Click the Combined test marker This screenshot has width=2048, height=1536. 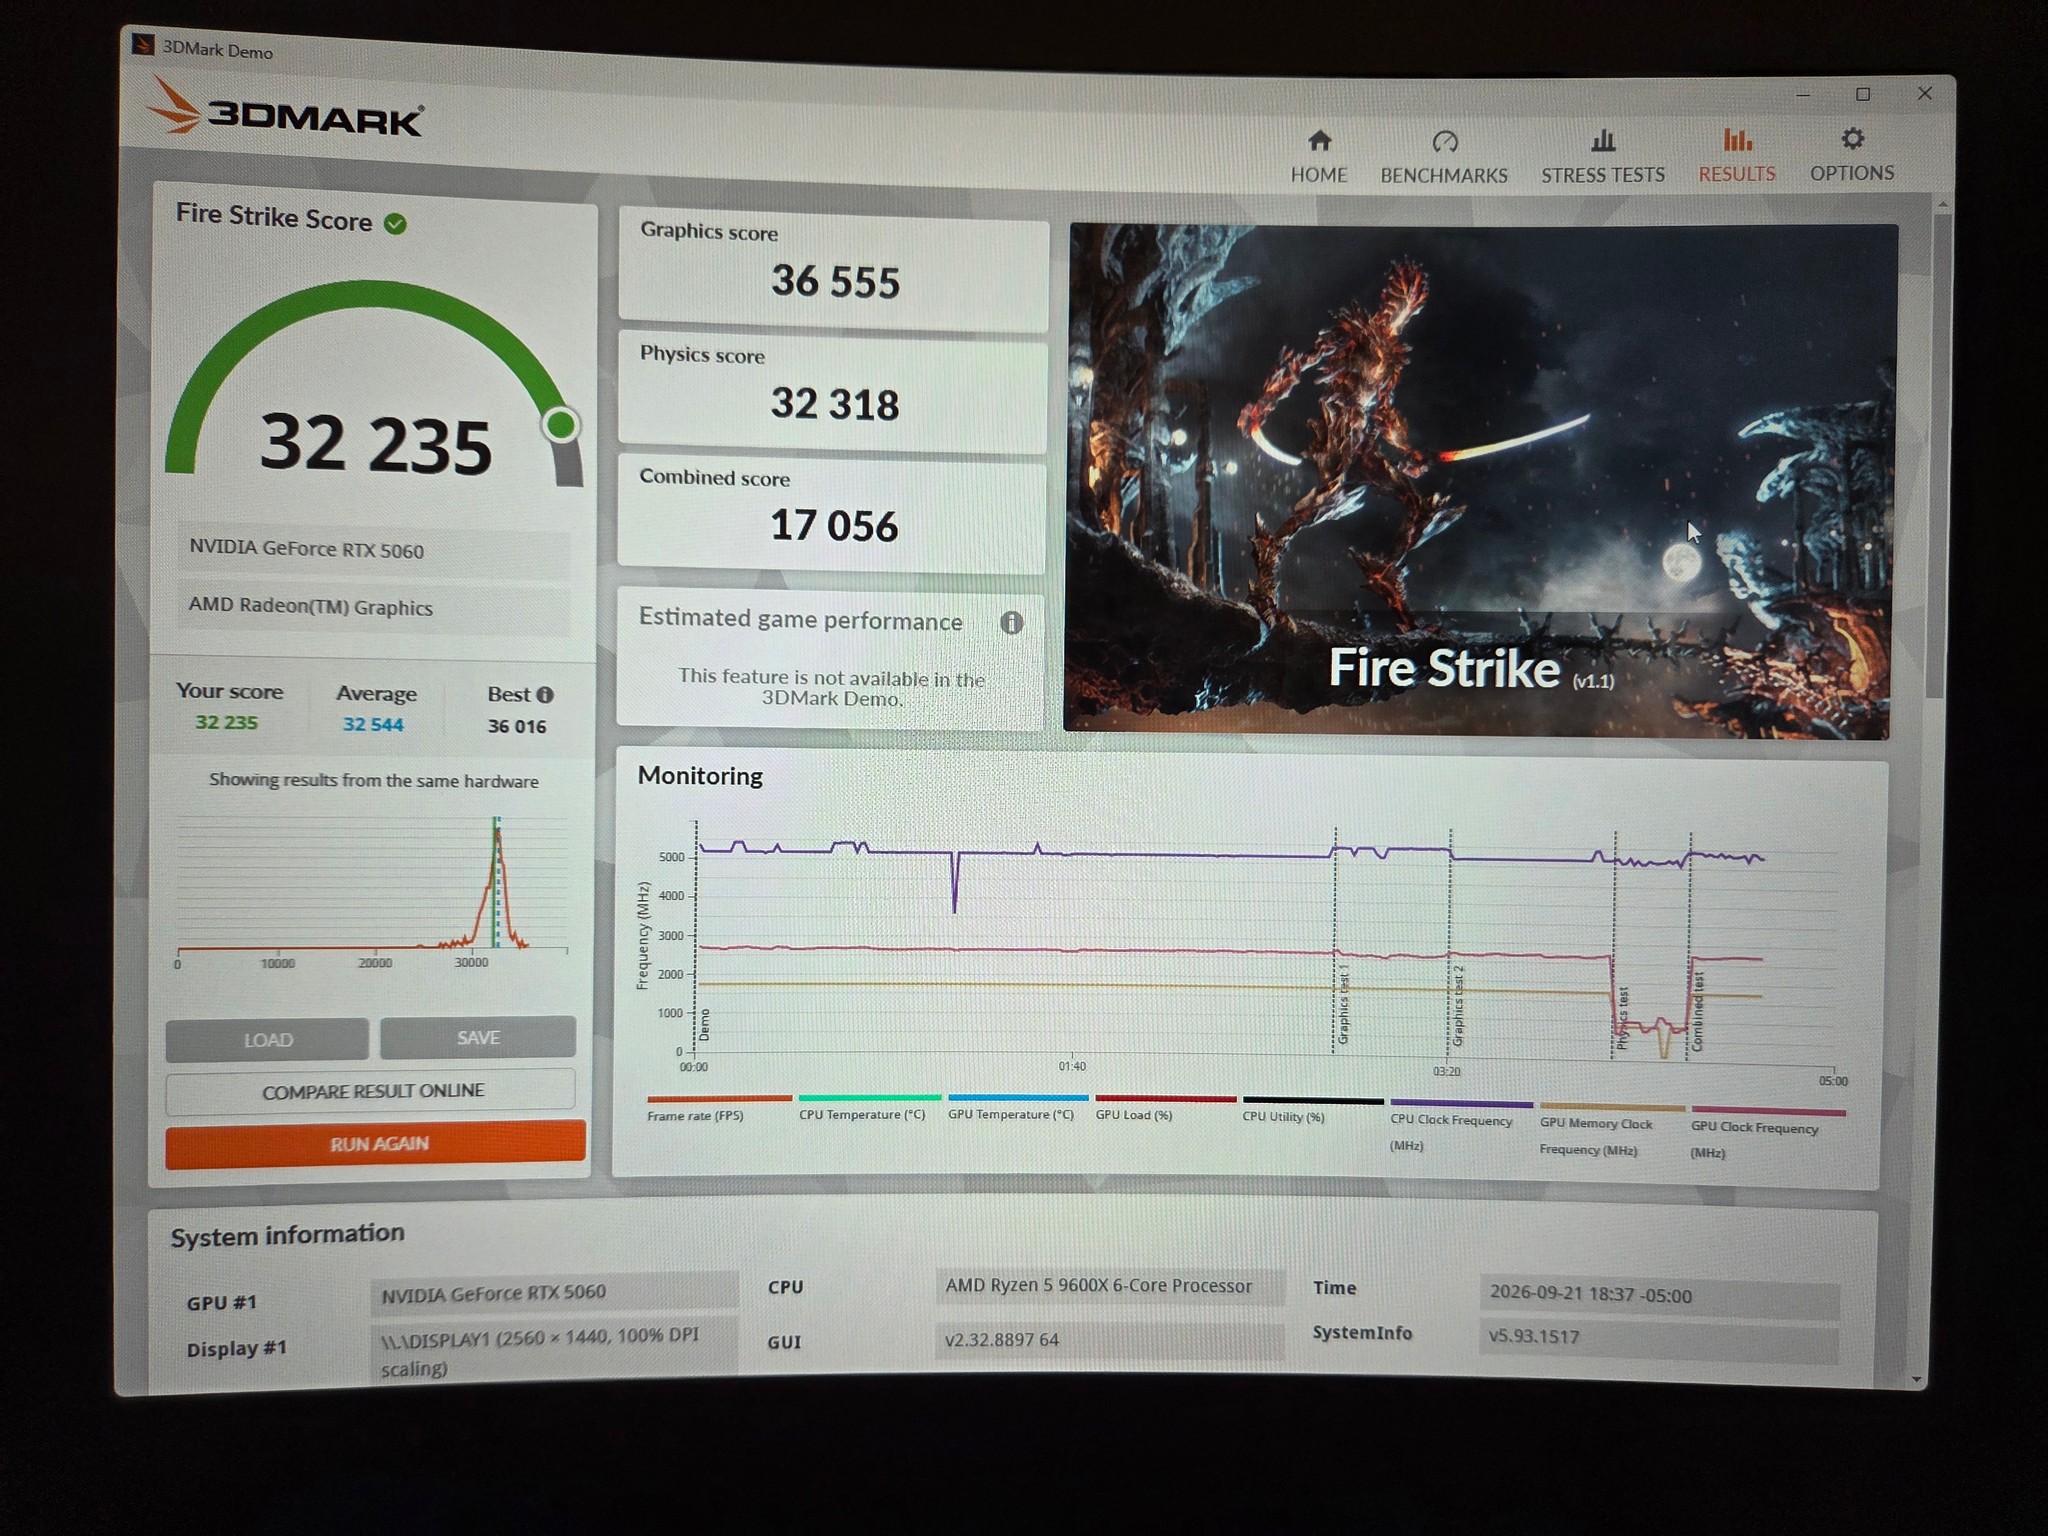1698,1011
